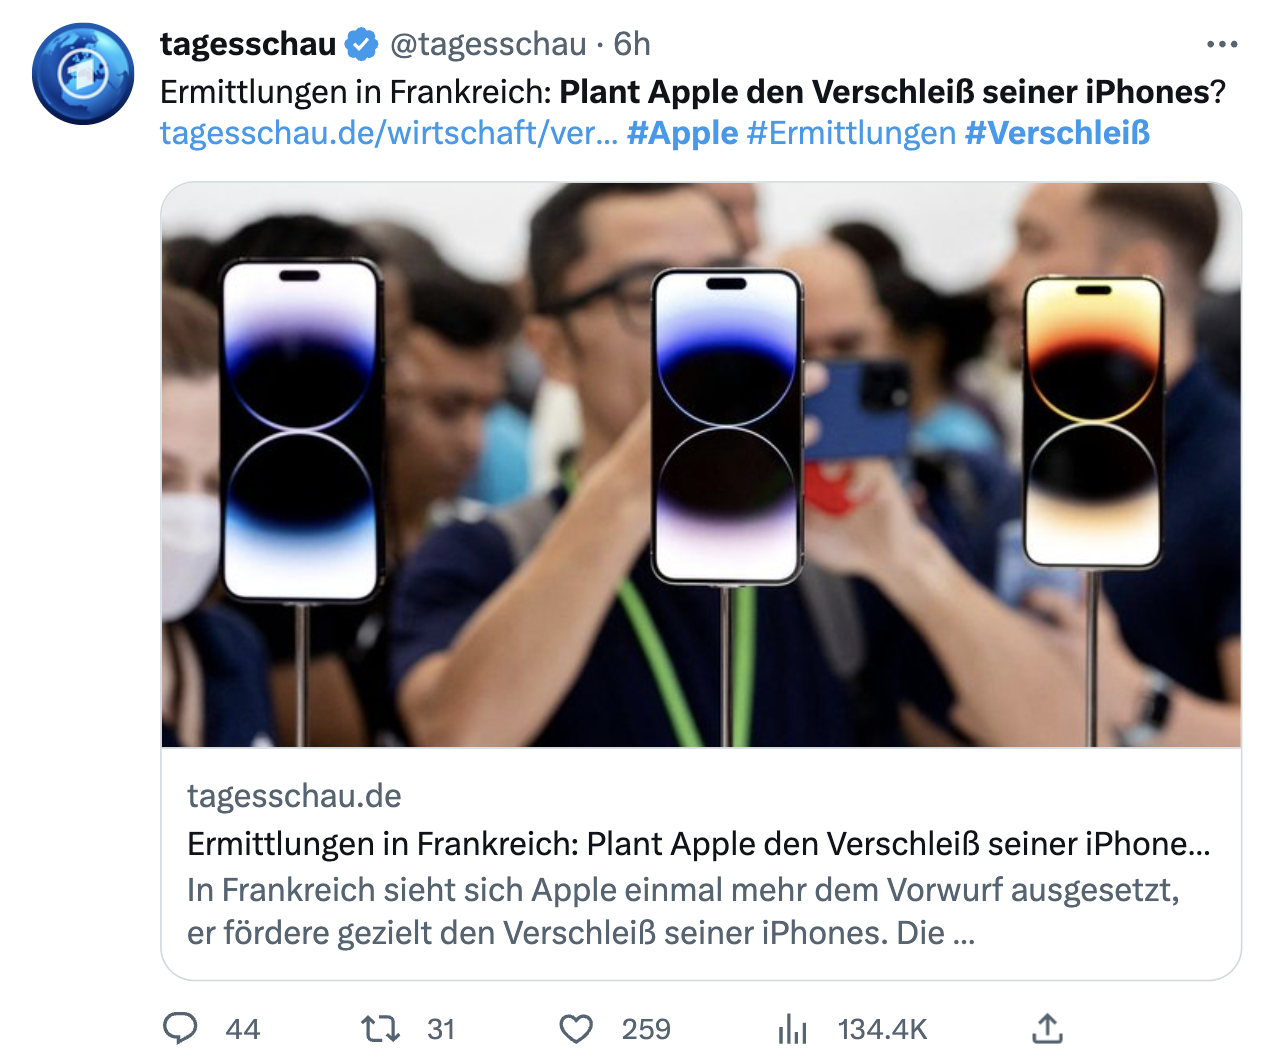Screen dimensions: 1274x1064
Task: Open the 6h timestamp link
Action: 632,44
